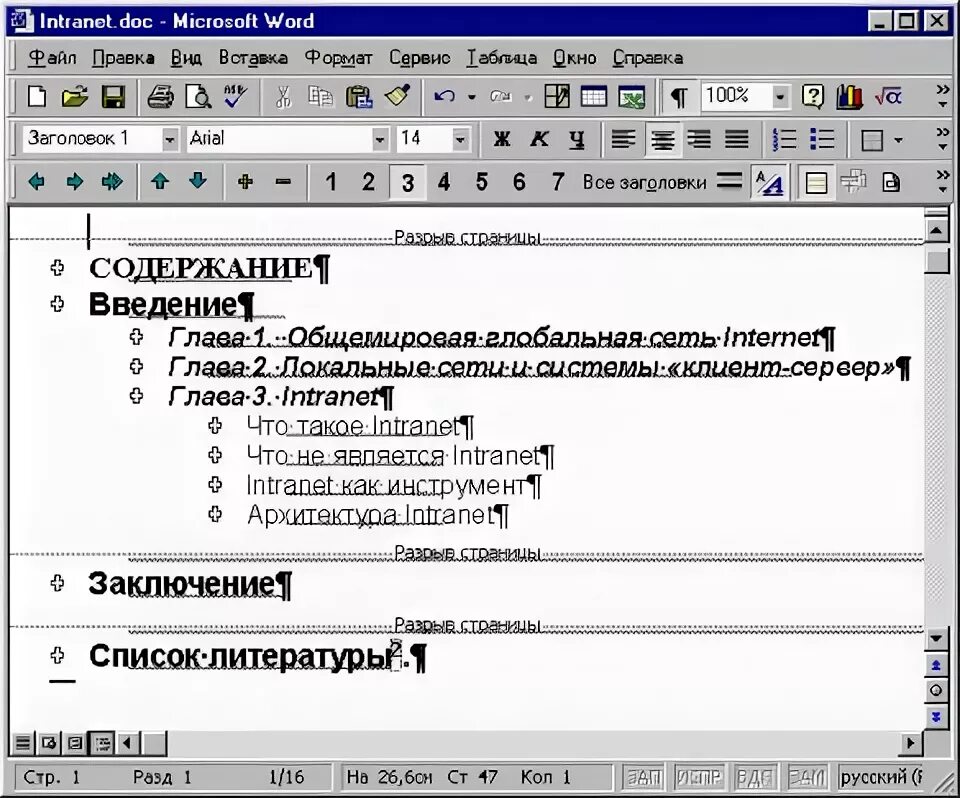960x798 pixels.
Task: Open the Правка menu
Action: (123, 58)
